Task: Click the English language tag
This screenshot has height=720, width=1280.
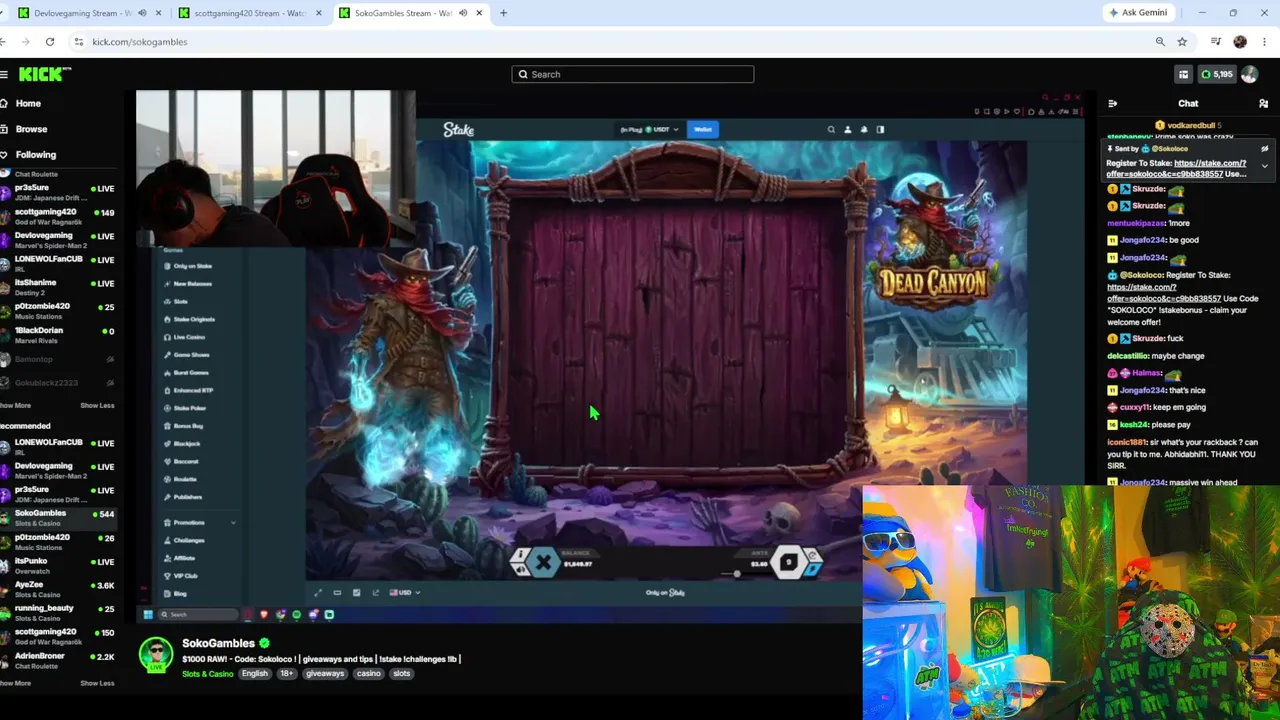Action: point(255,674)
